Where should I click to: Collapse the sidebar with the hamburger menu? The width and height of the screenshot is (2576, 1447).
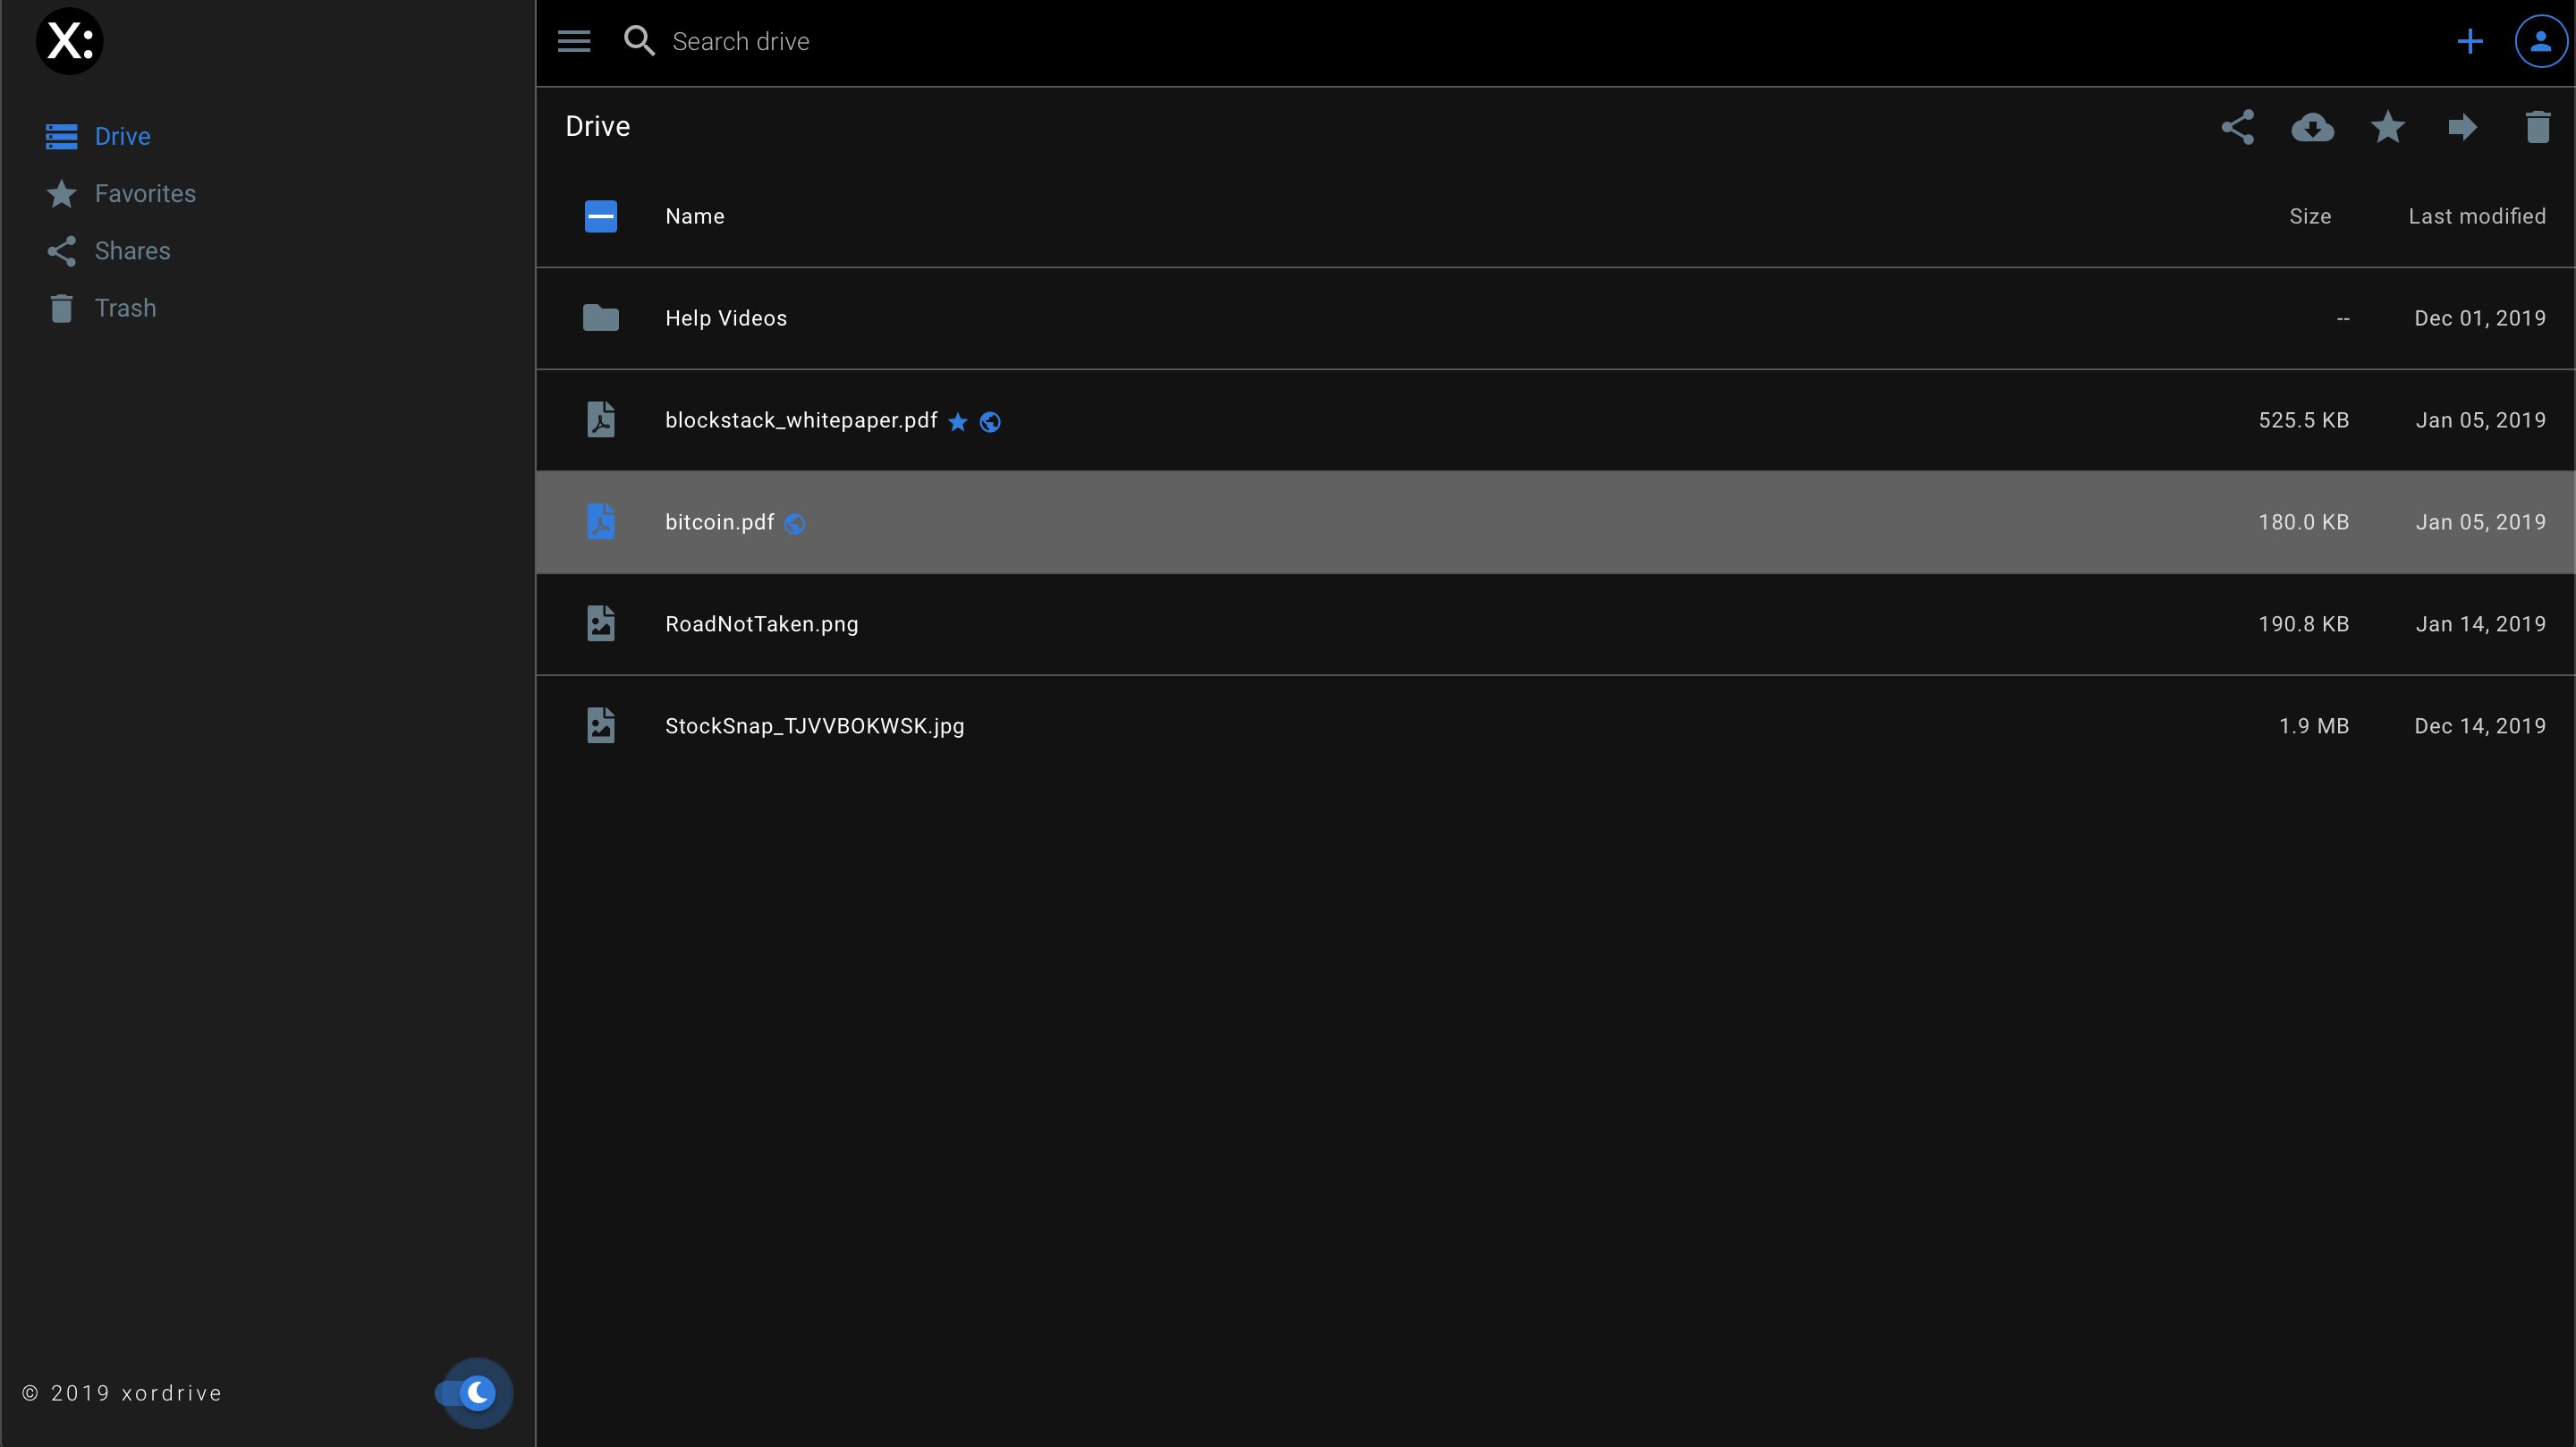point(573,41)
